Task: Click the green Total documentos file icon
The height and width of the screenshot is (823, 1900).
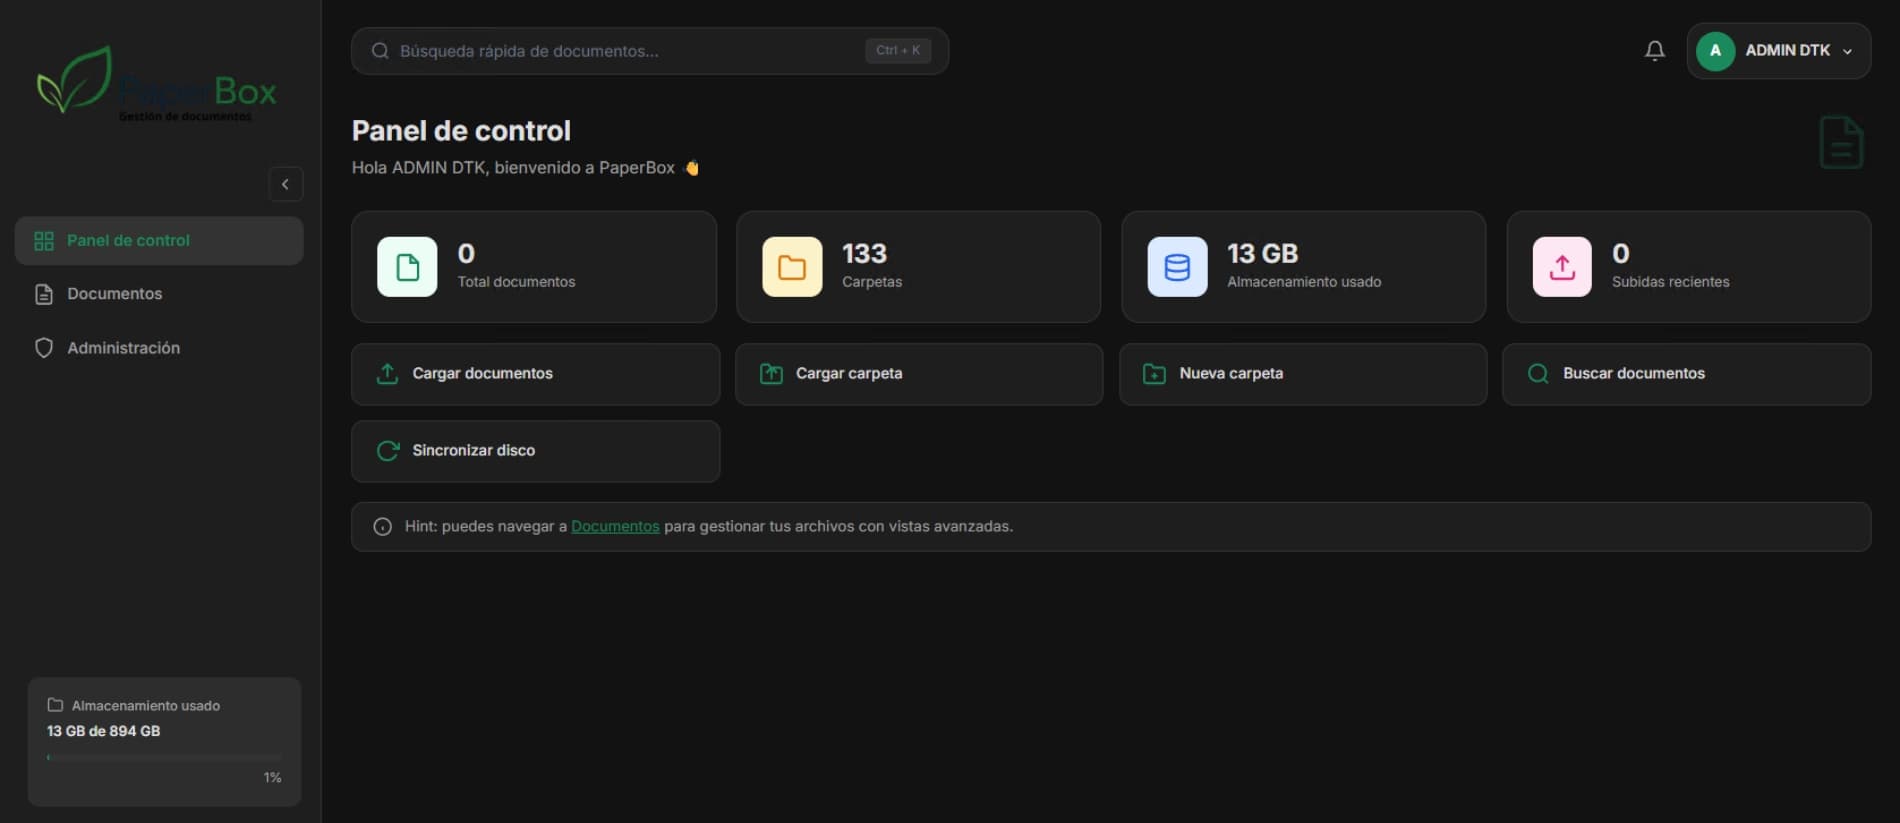Action: (407, 267)
